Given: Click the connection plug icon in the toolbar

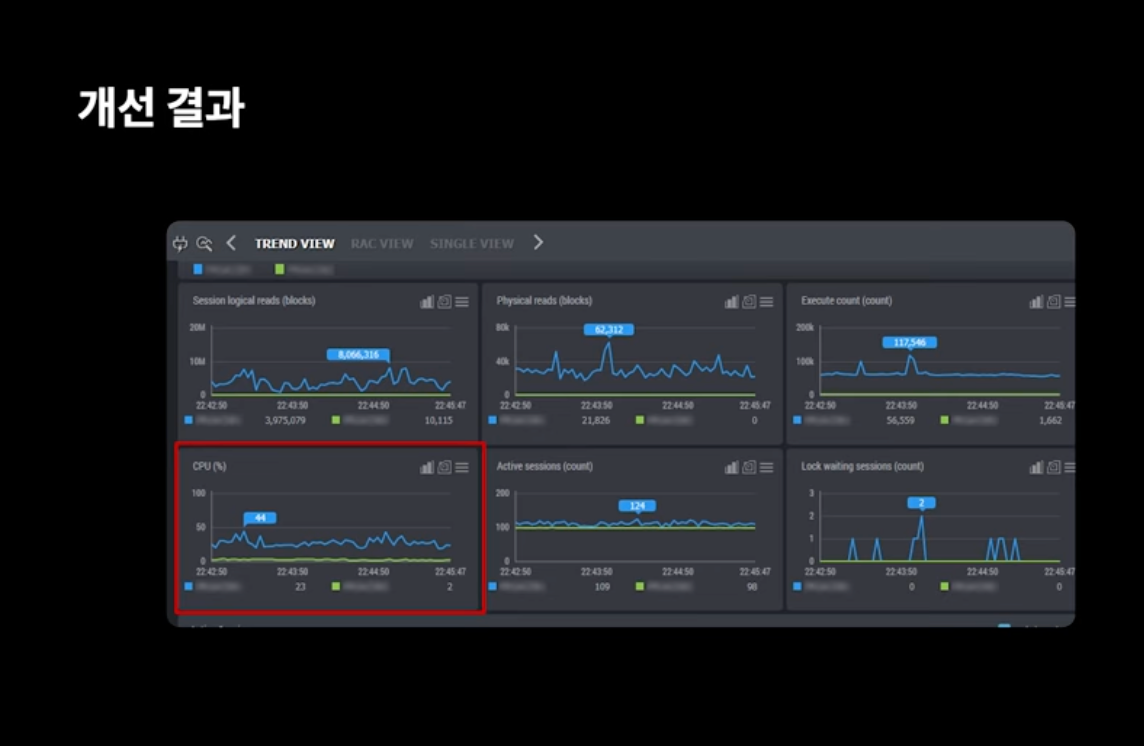Looking at the screenshot, I should [x=180, y=243].
